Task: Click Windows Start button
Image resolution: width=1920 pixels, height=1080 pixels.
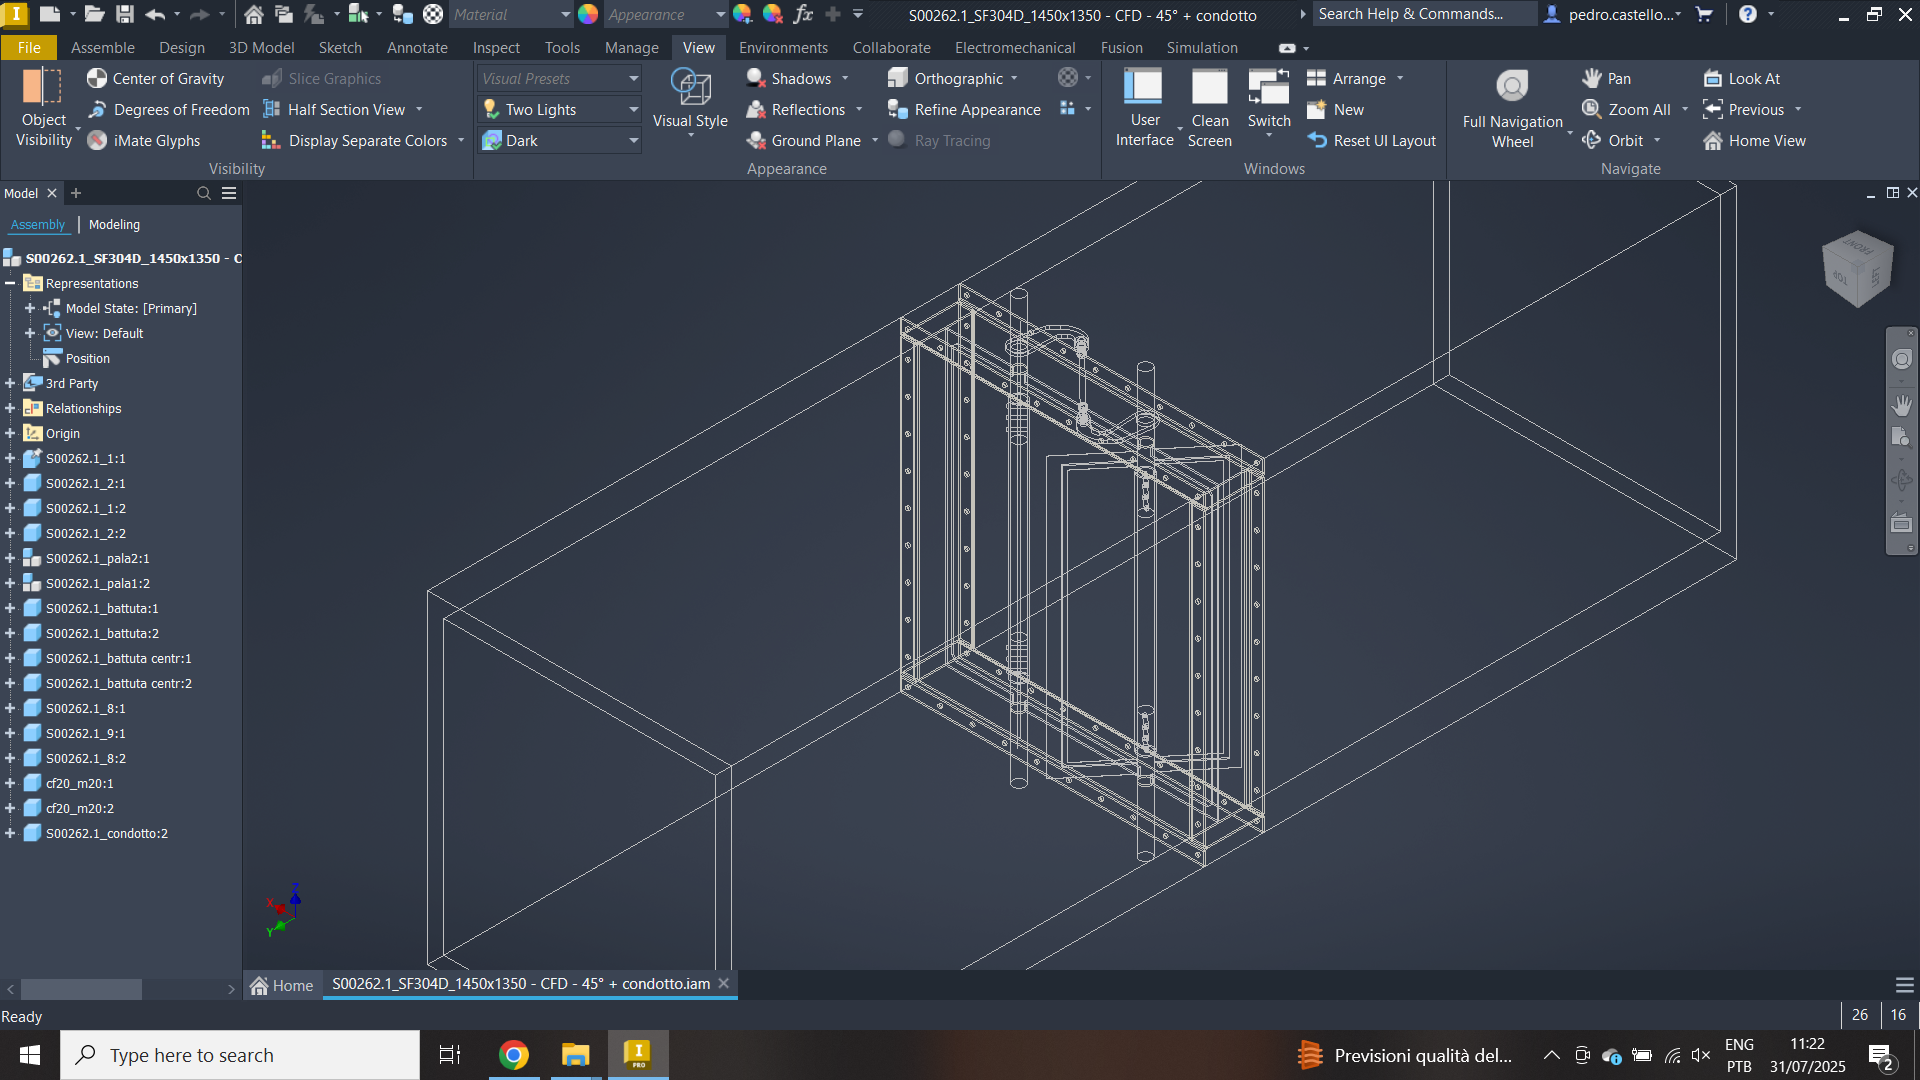Action: (29, 1055)
